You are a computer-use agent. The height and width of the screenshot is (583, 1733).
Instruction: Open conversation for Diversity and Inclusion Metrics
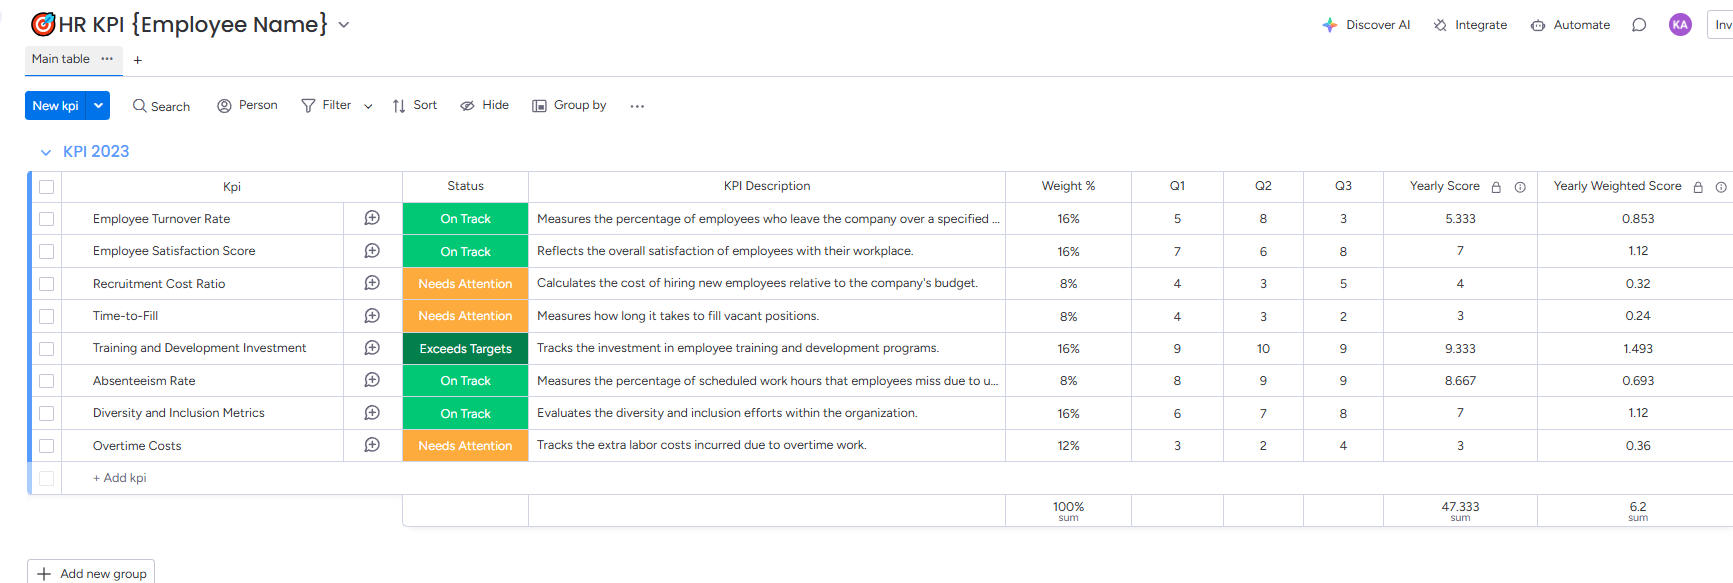coord(372,413)
